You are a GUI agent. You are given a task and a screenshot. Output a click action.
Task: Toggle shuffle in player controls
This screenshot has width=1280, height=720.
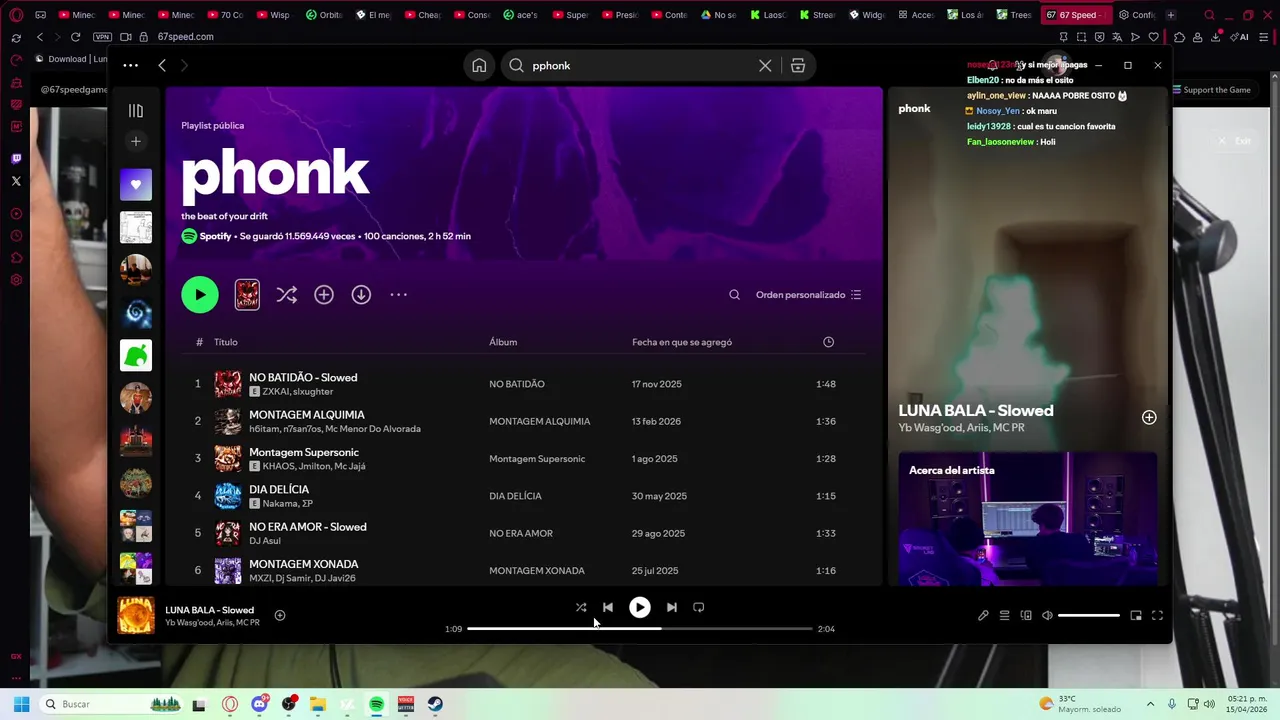click(581, 607)
